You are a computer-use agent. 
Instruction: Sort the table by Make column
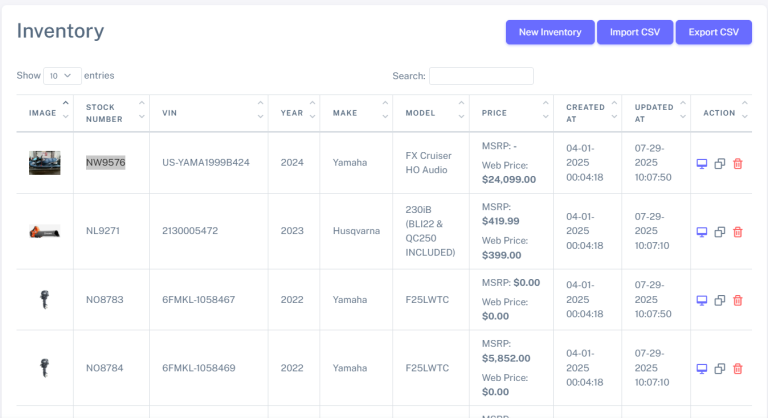coord(357,113)
